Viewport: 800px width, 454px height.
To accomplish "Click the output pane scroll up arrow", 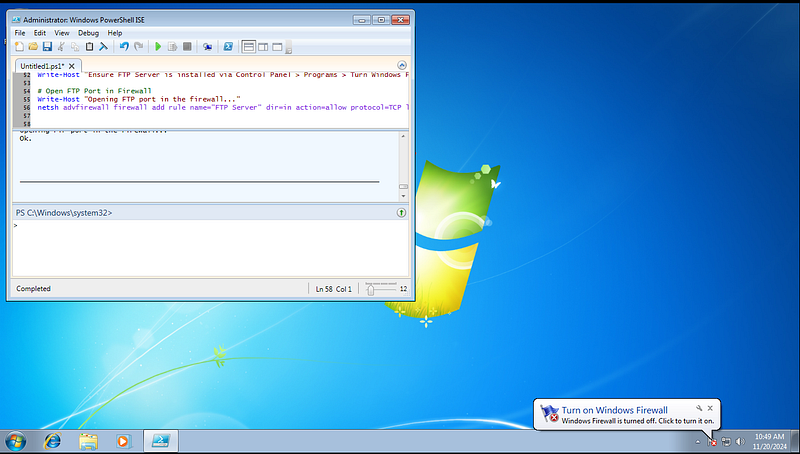I will 403,136.
